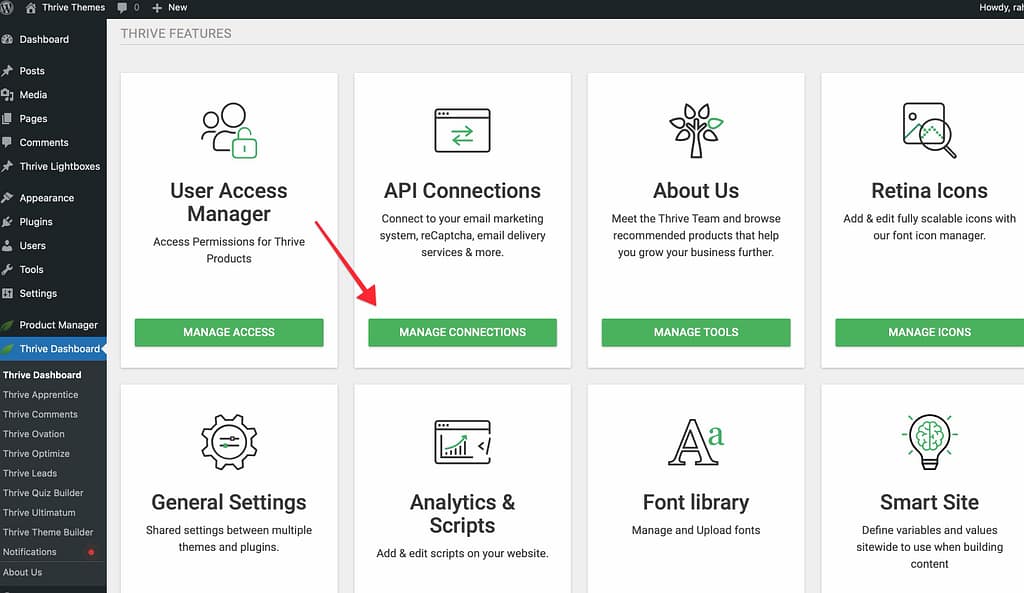This screenshot has height=593, width=1024.
Task: Open Notifications in Thrive submenu
Action: (x=30, y=552)
